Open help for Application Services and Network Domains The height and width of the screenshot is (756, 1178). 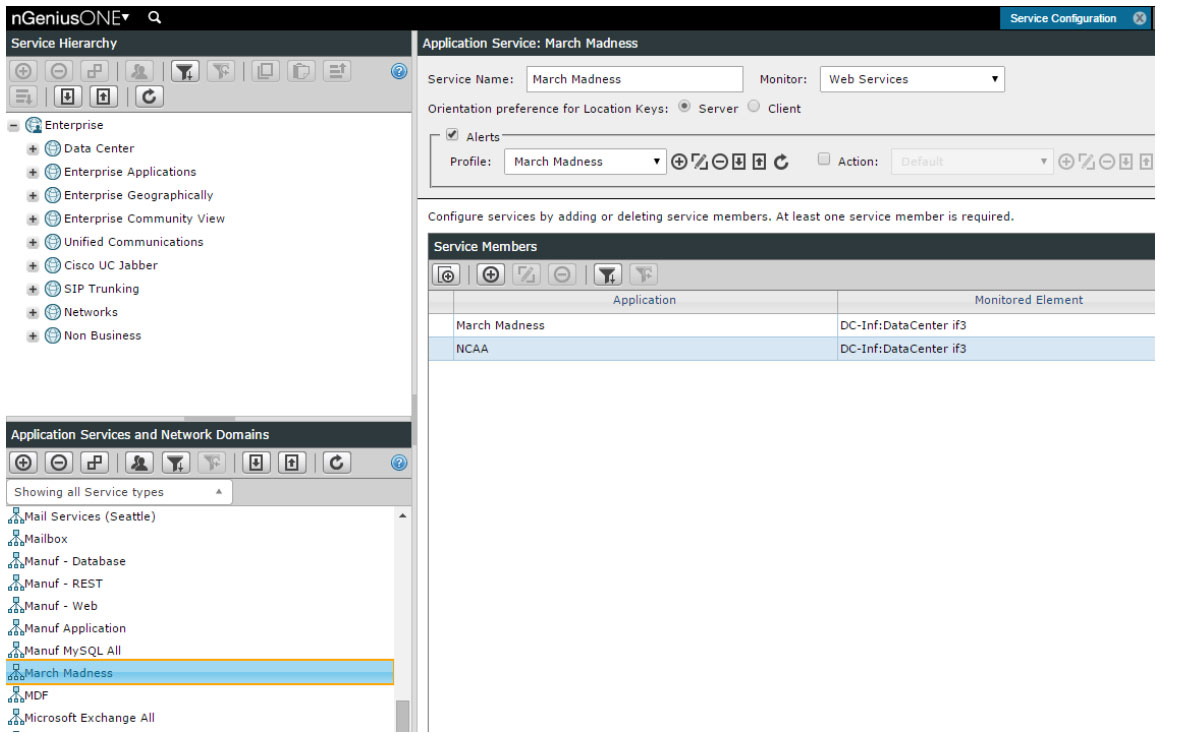[x=399, y=463]
